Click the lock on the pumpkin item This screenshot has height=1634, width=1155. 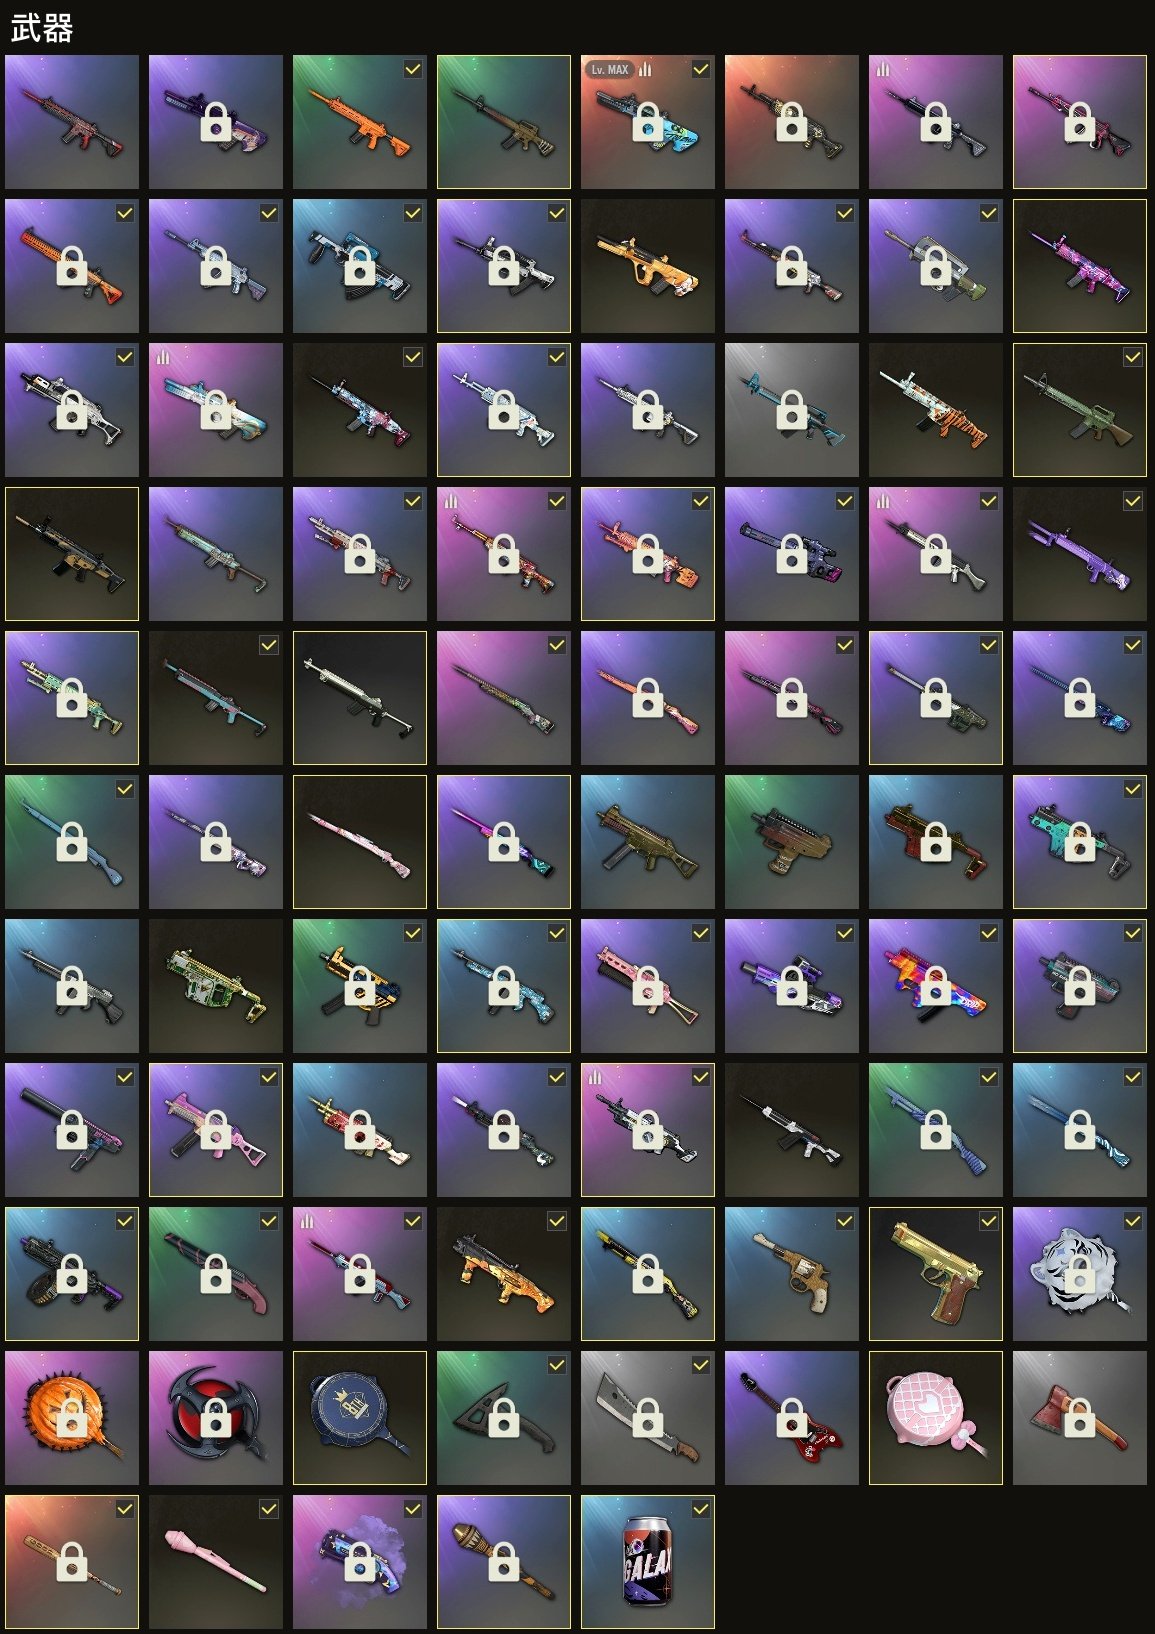click(72, 1417)
